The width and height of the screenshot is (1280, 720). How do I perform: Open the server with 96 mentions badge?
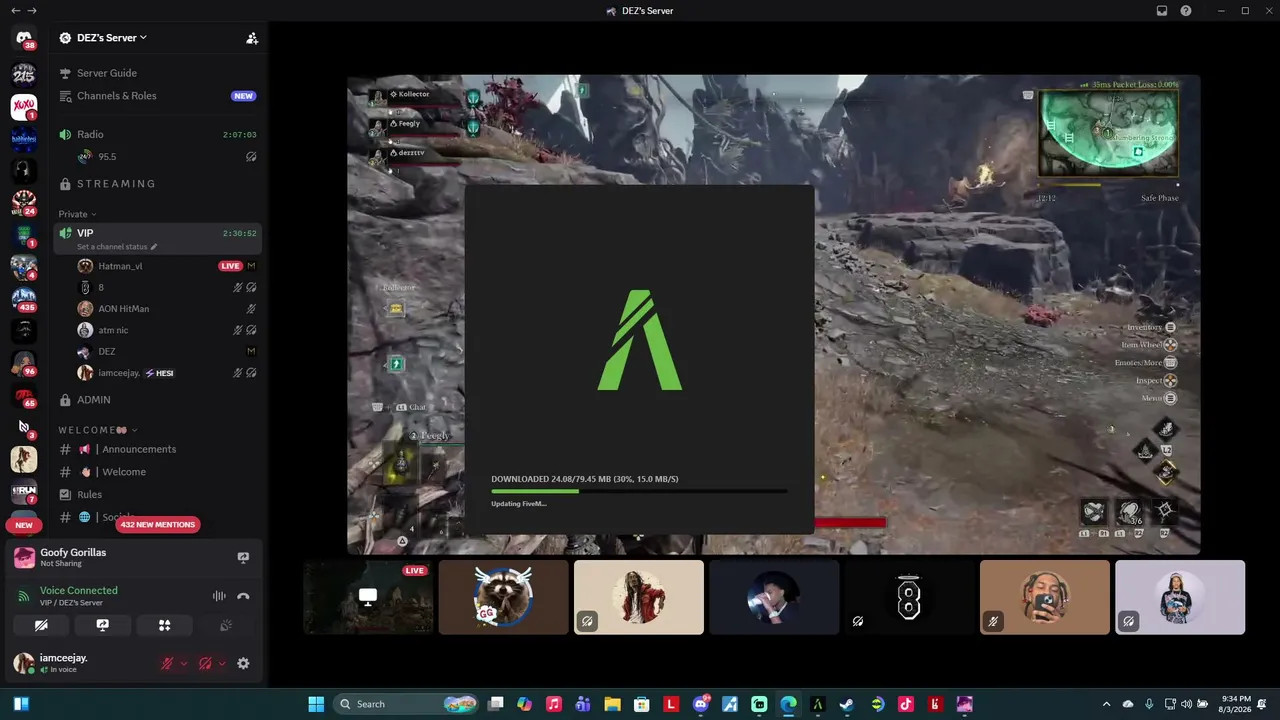(24, 362)
